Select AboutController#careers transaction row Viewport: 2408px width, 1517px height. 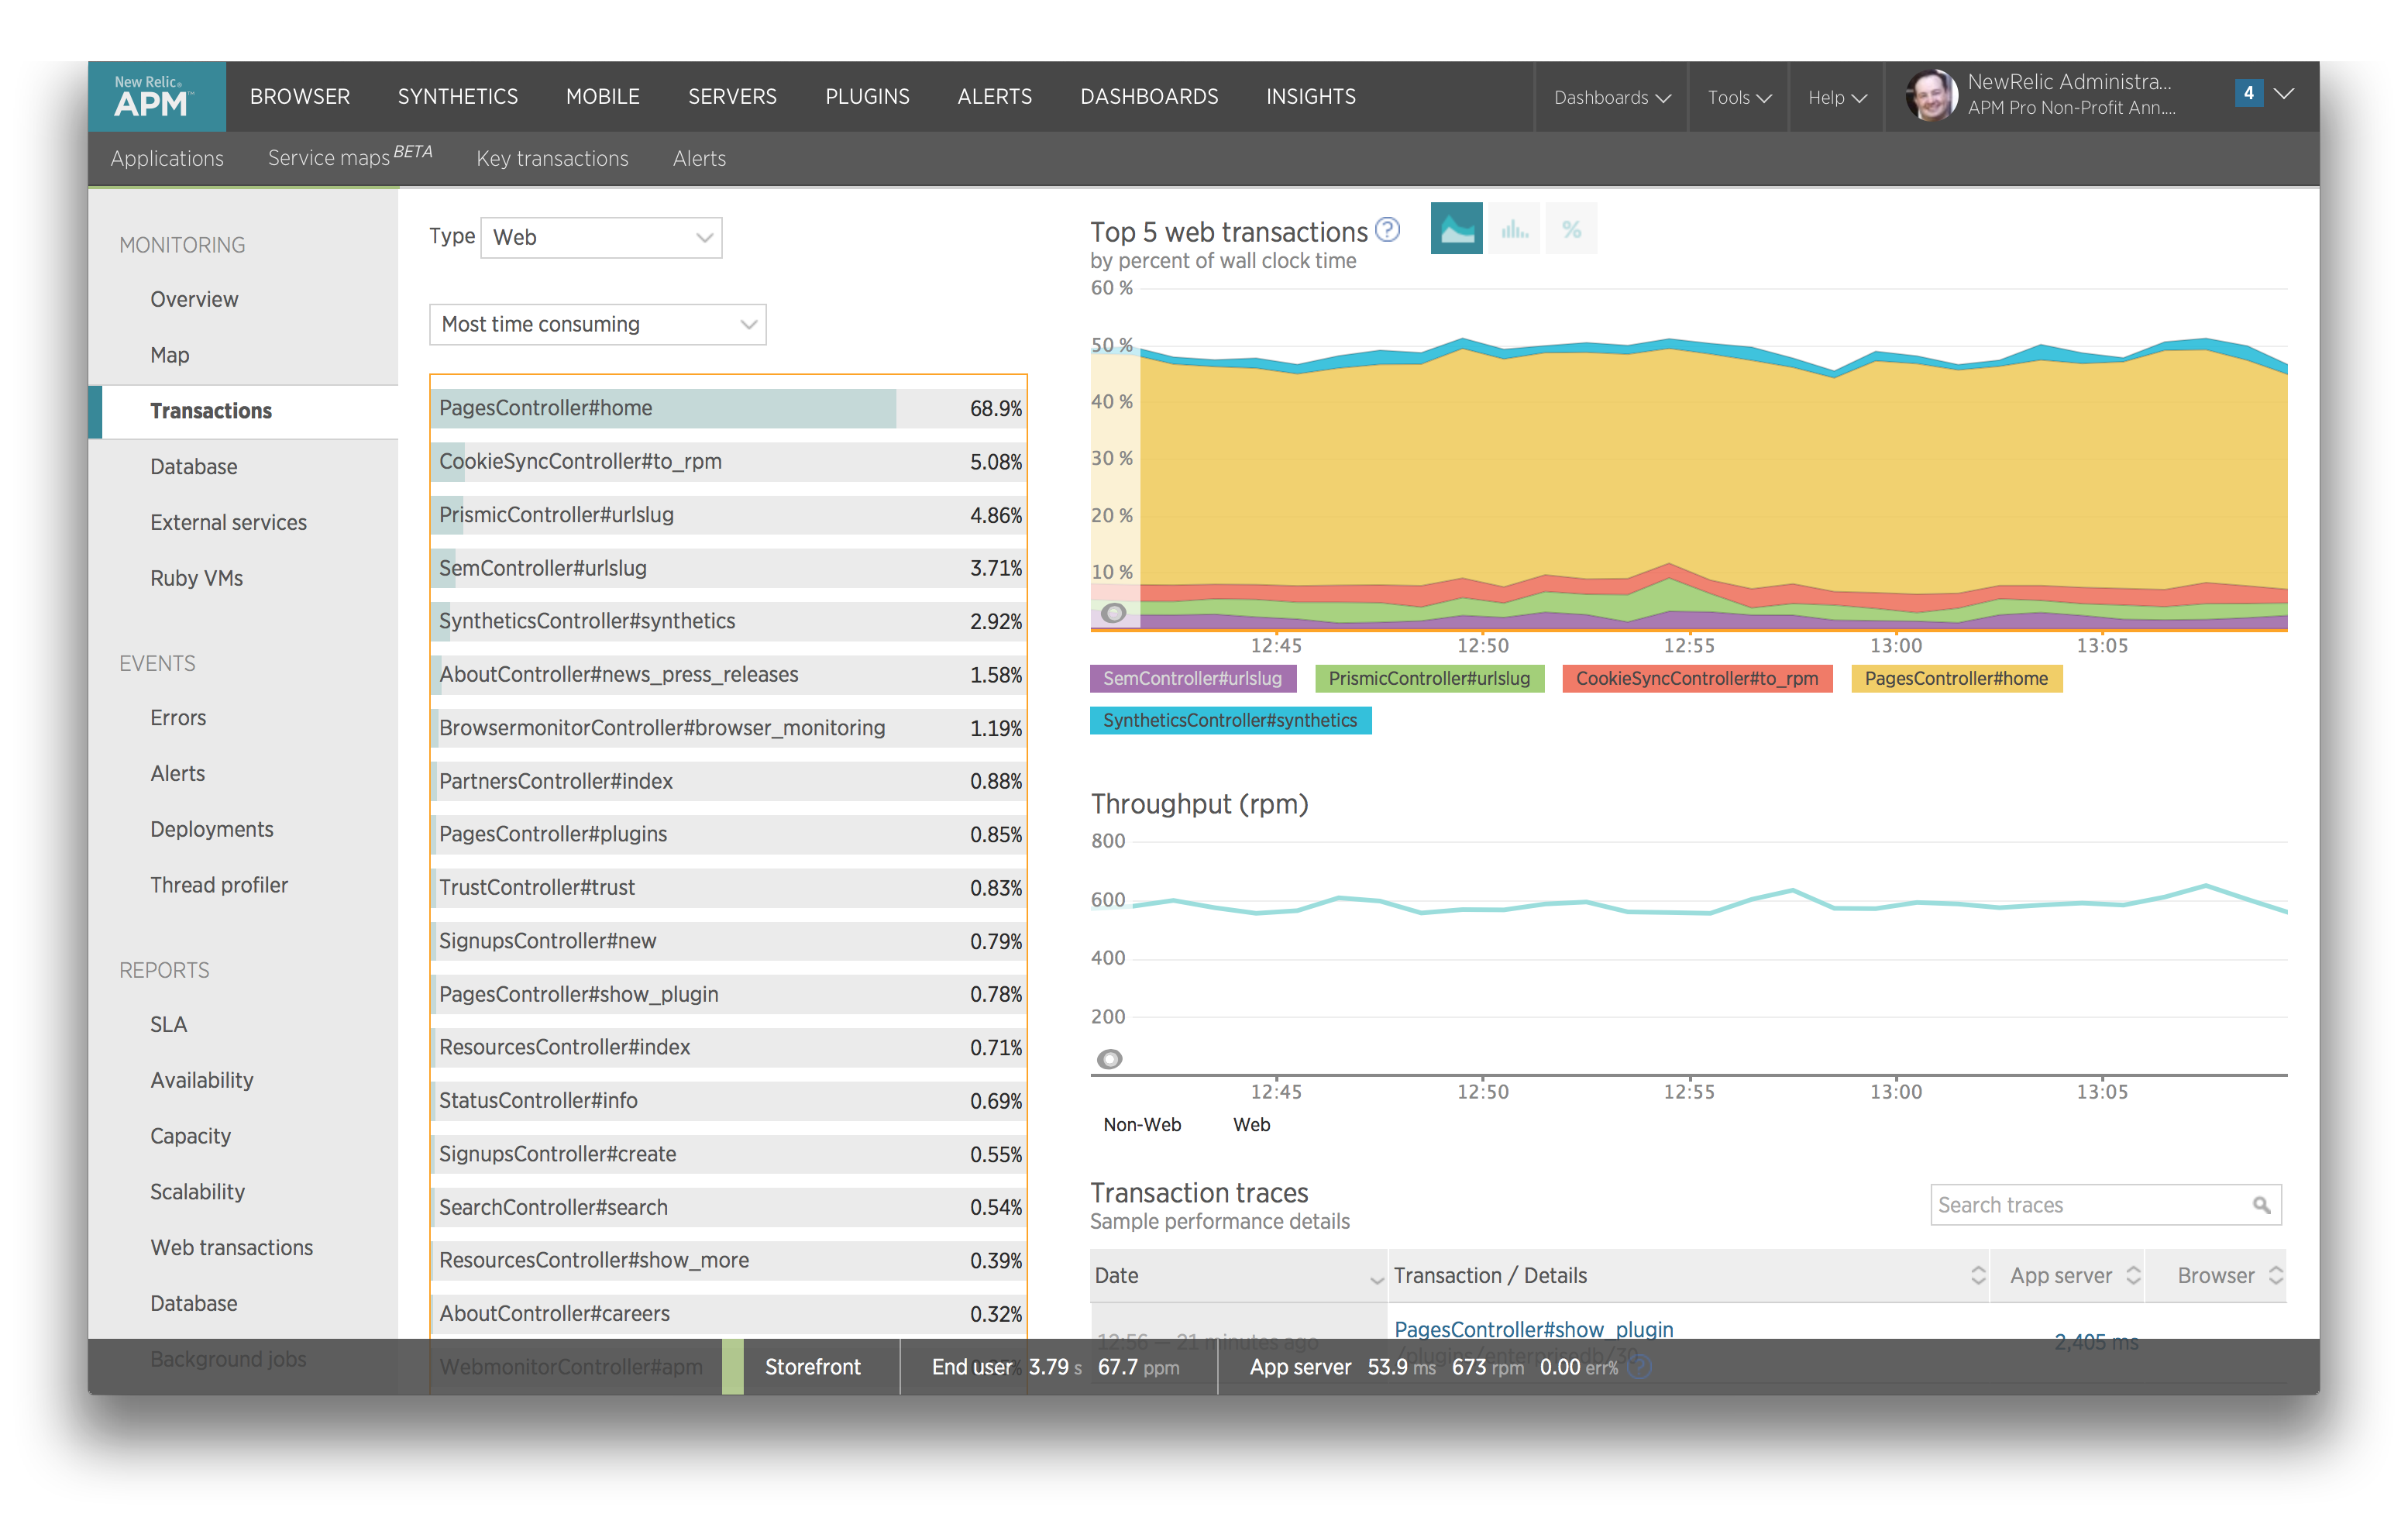[728, 1314]
